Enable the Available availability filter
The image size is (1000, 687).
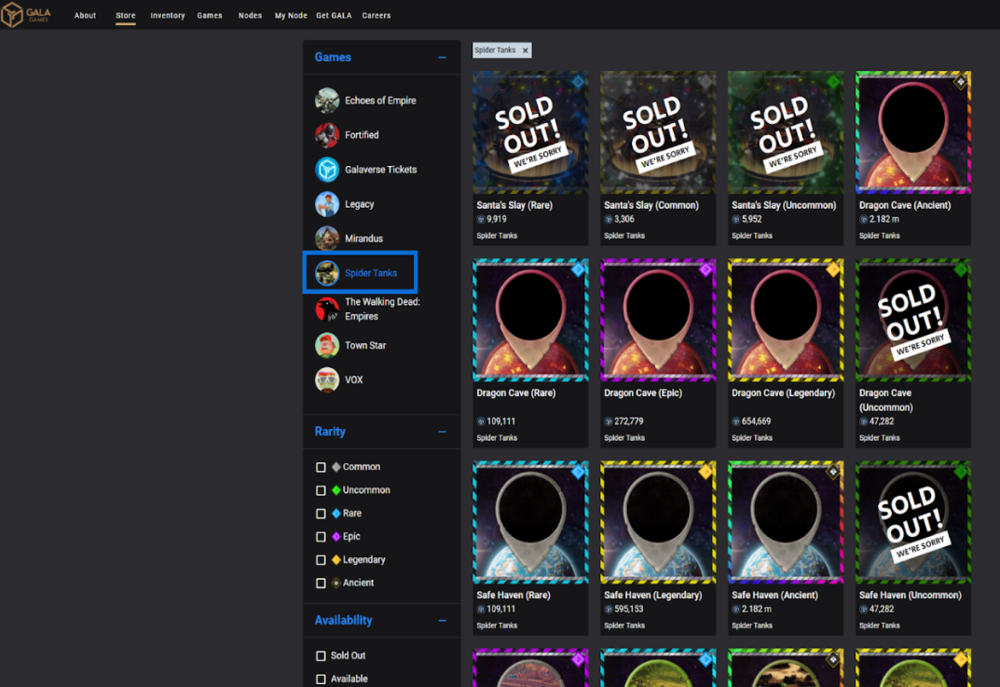(x=321, y=679)
